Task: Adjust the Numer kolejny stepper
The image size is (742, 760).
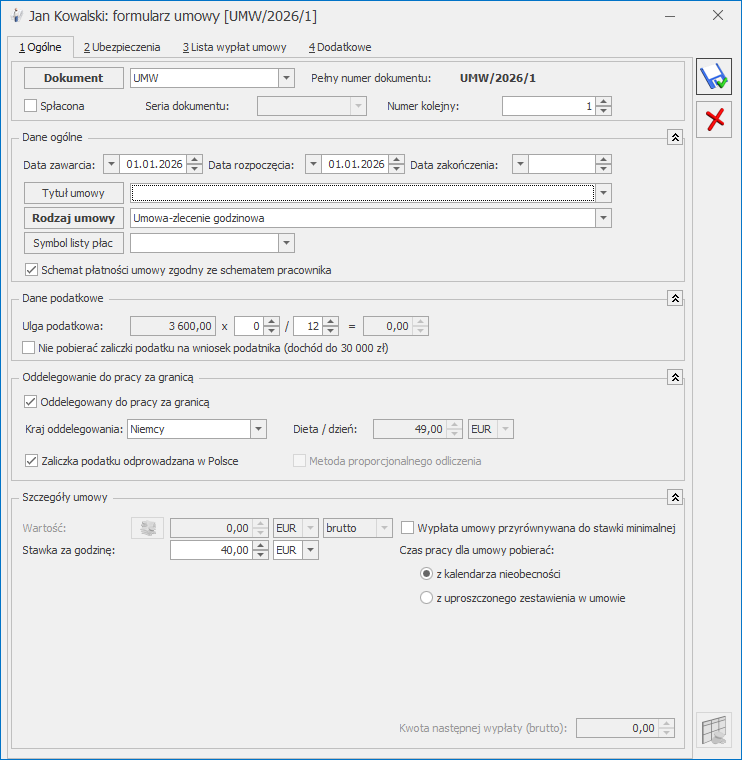Action: click(603, 106)
